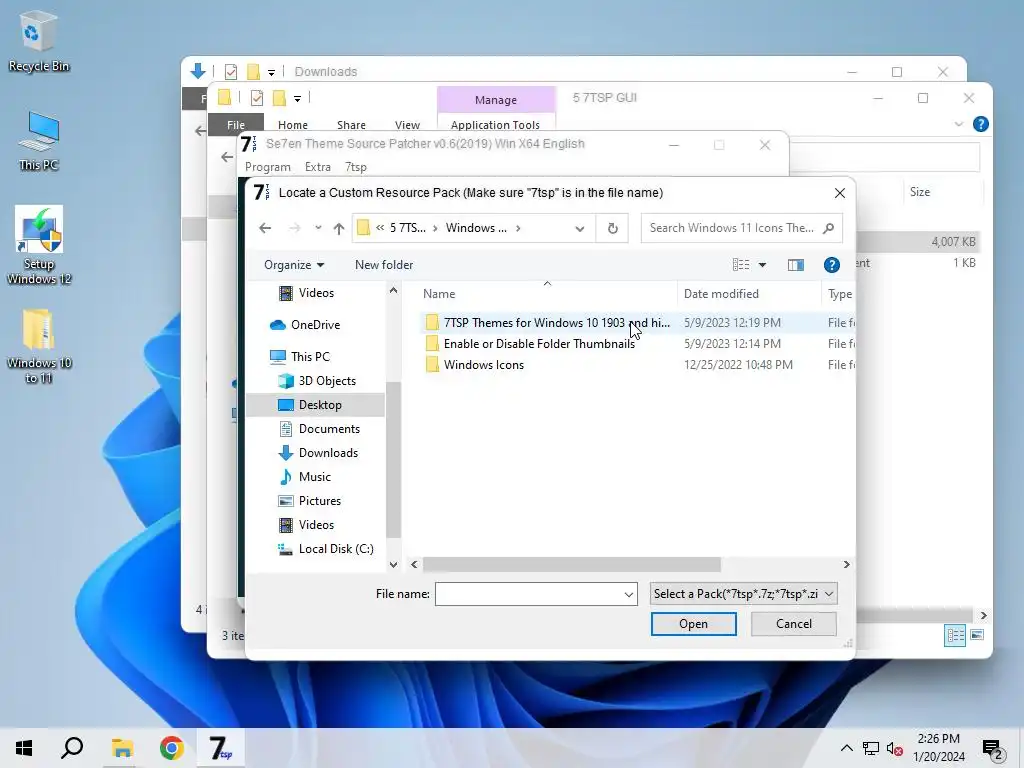The width and height of the screenshot is (1024, 768).
Task: Open File Explorer from the taskbar
Action: tap(122, 748)
